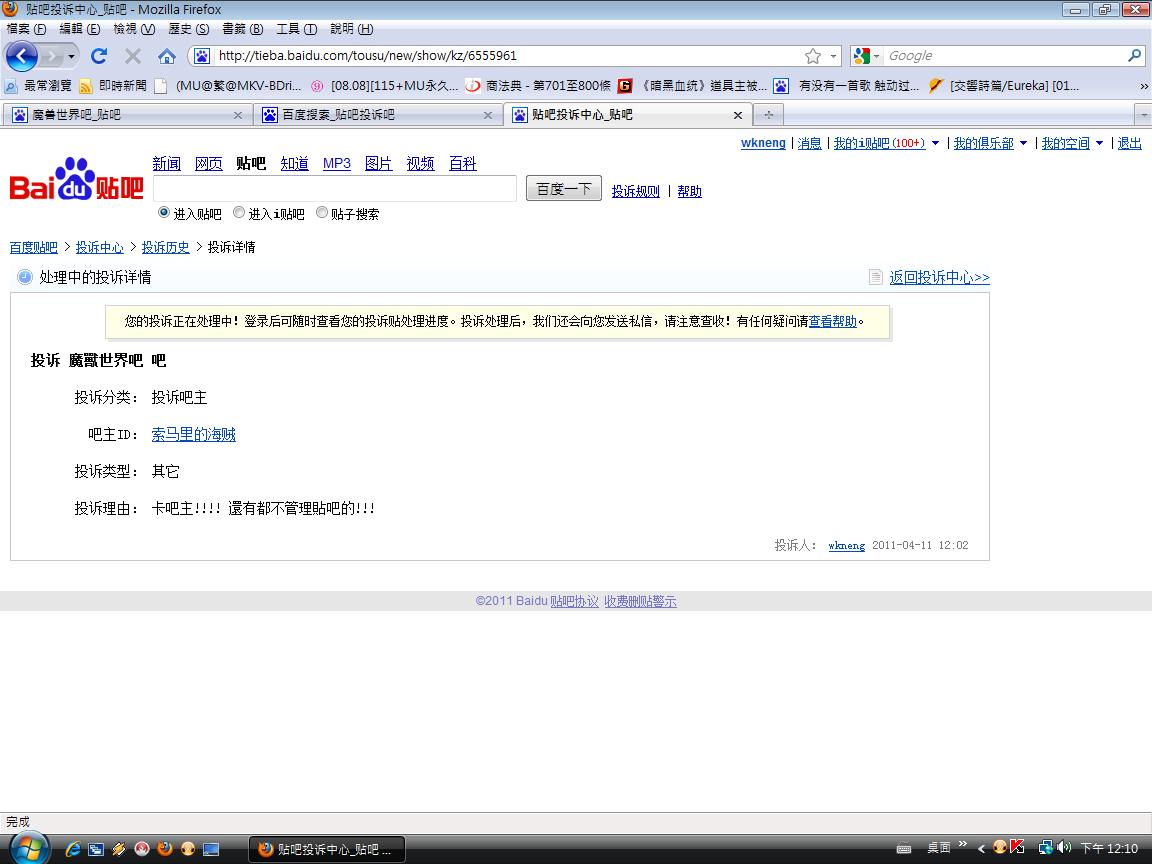Viewport: 1152px width, 864px height.
Task: Open the 檢視 (V) menu
Action: (134, 29)
